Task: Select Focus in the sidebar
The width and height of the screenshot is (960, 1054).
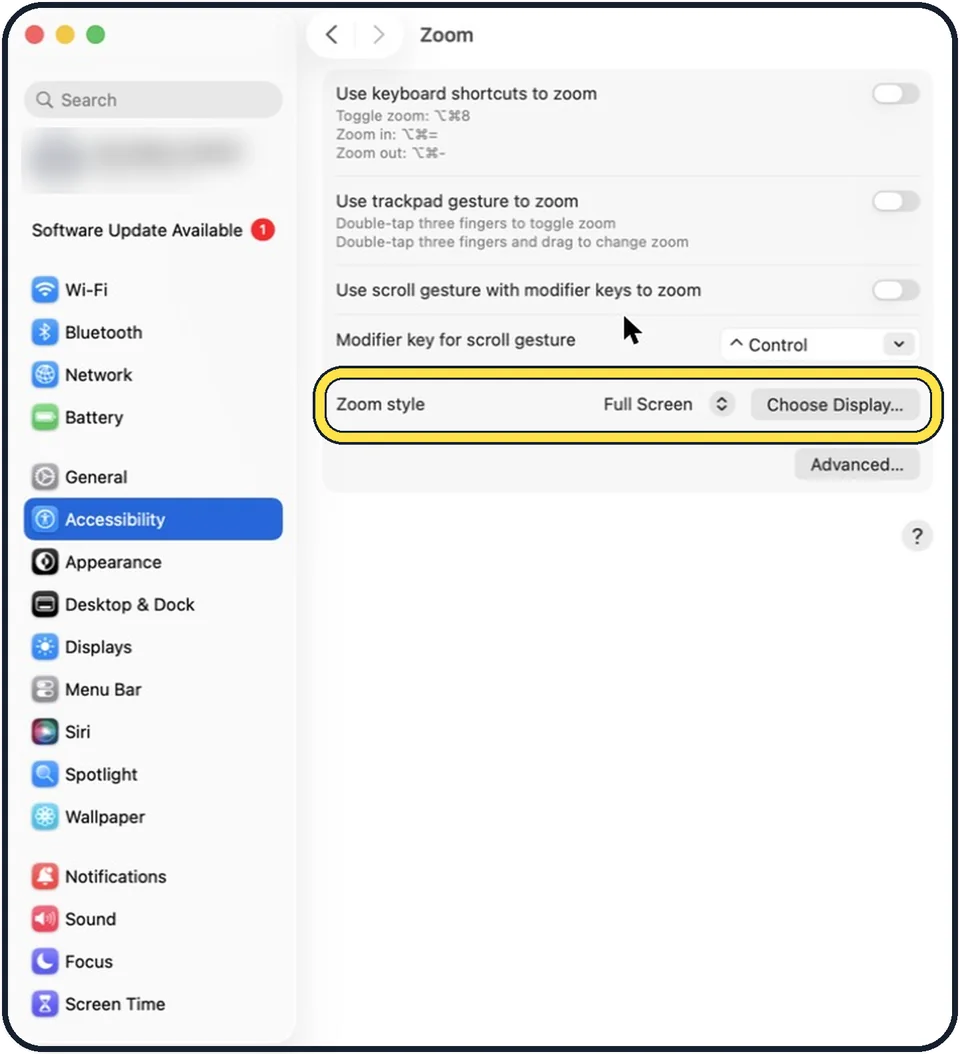Action: click(89, 961)
